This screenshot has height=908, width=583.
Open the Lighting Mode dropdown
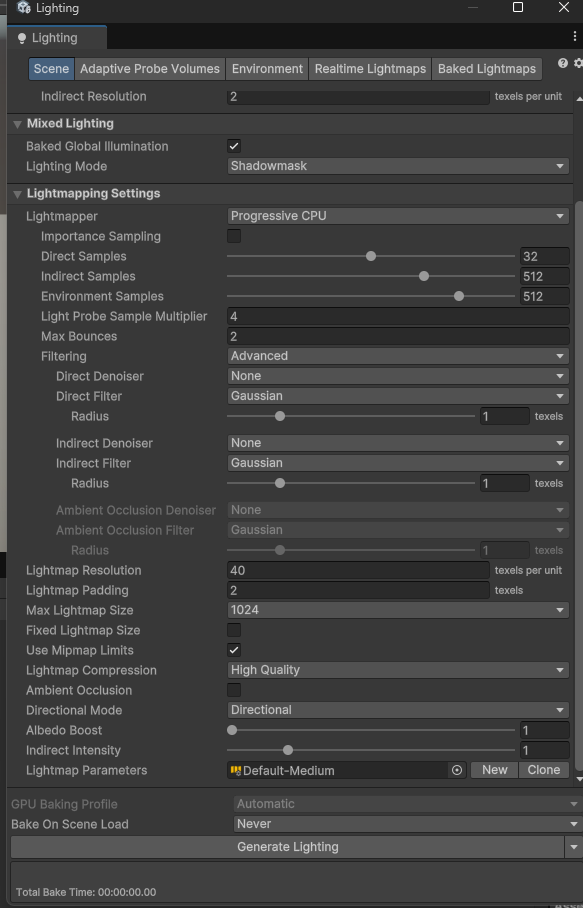(395, 166)
